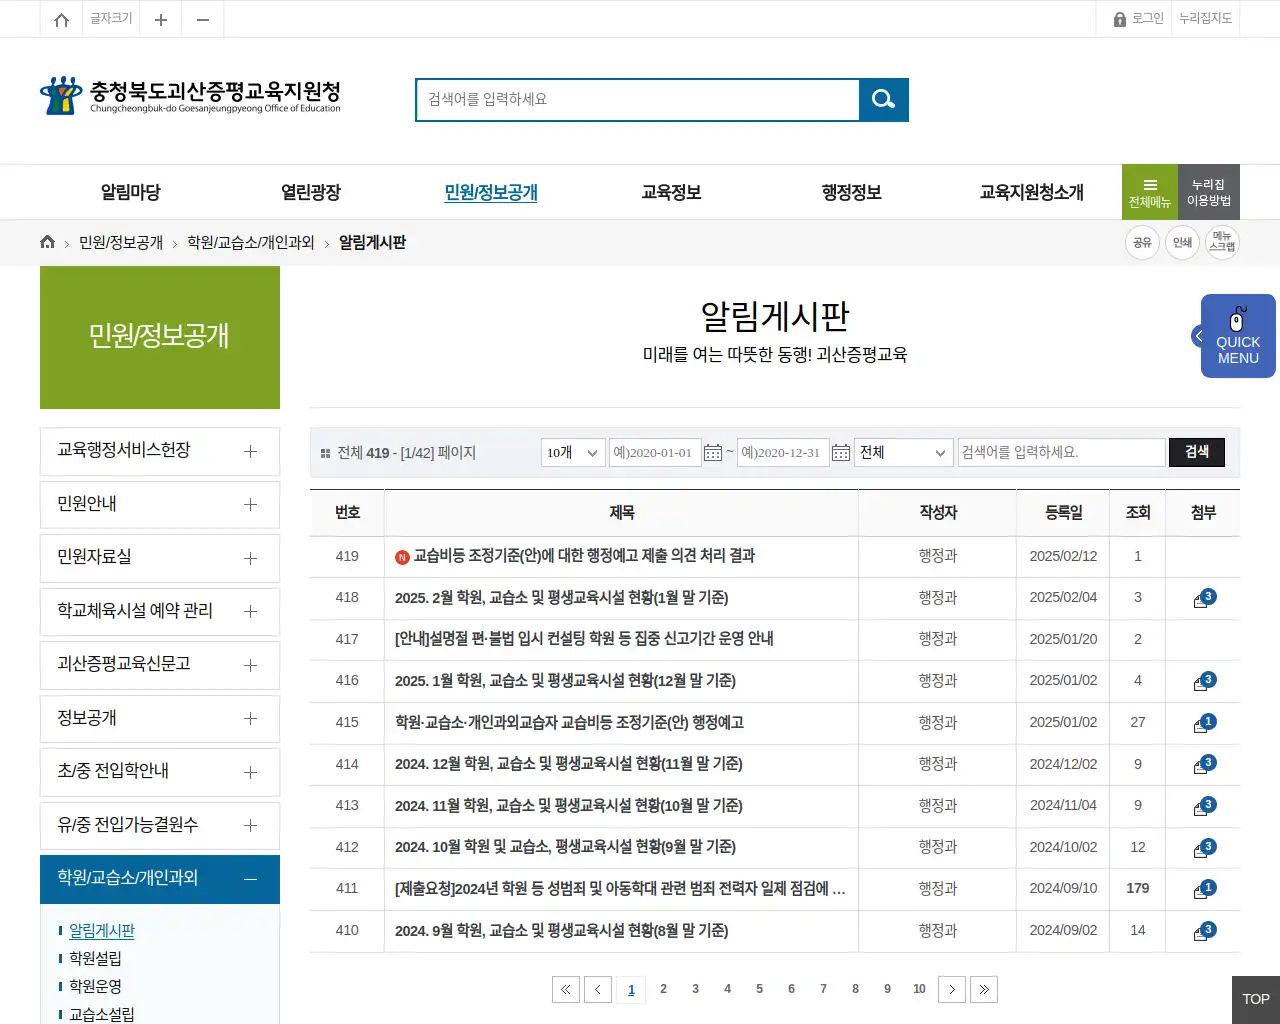Click the 공유 share circle button
This screenshot has width=1280, height=1024.
click(x=1142, y=242)
